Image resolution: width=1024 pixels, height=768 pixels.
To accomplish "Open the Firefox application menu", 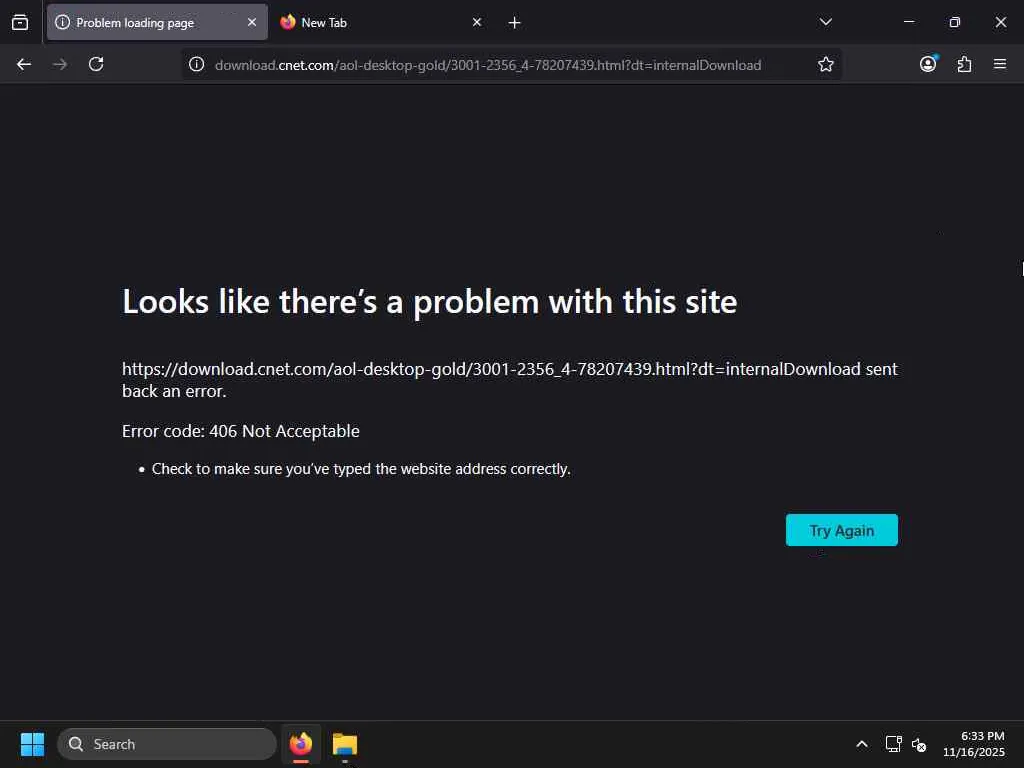I will point(1000,64).
